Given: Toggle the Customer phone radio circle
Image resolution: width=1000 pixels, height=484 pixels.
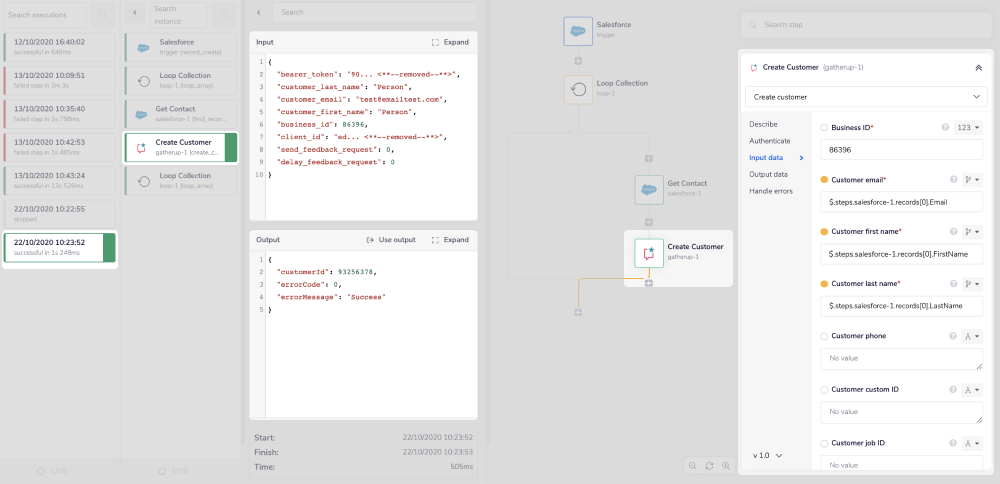Looking at the screenshot, I should click(824, 336).
